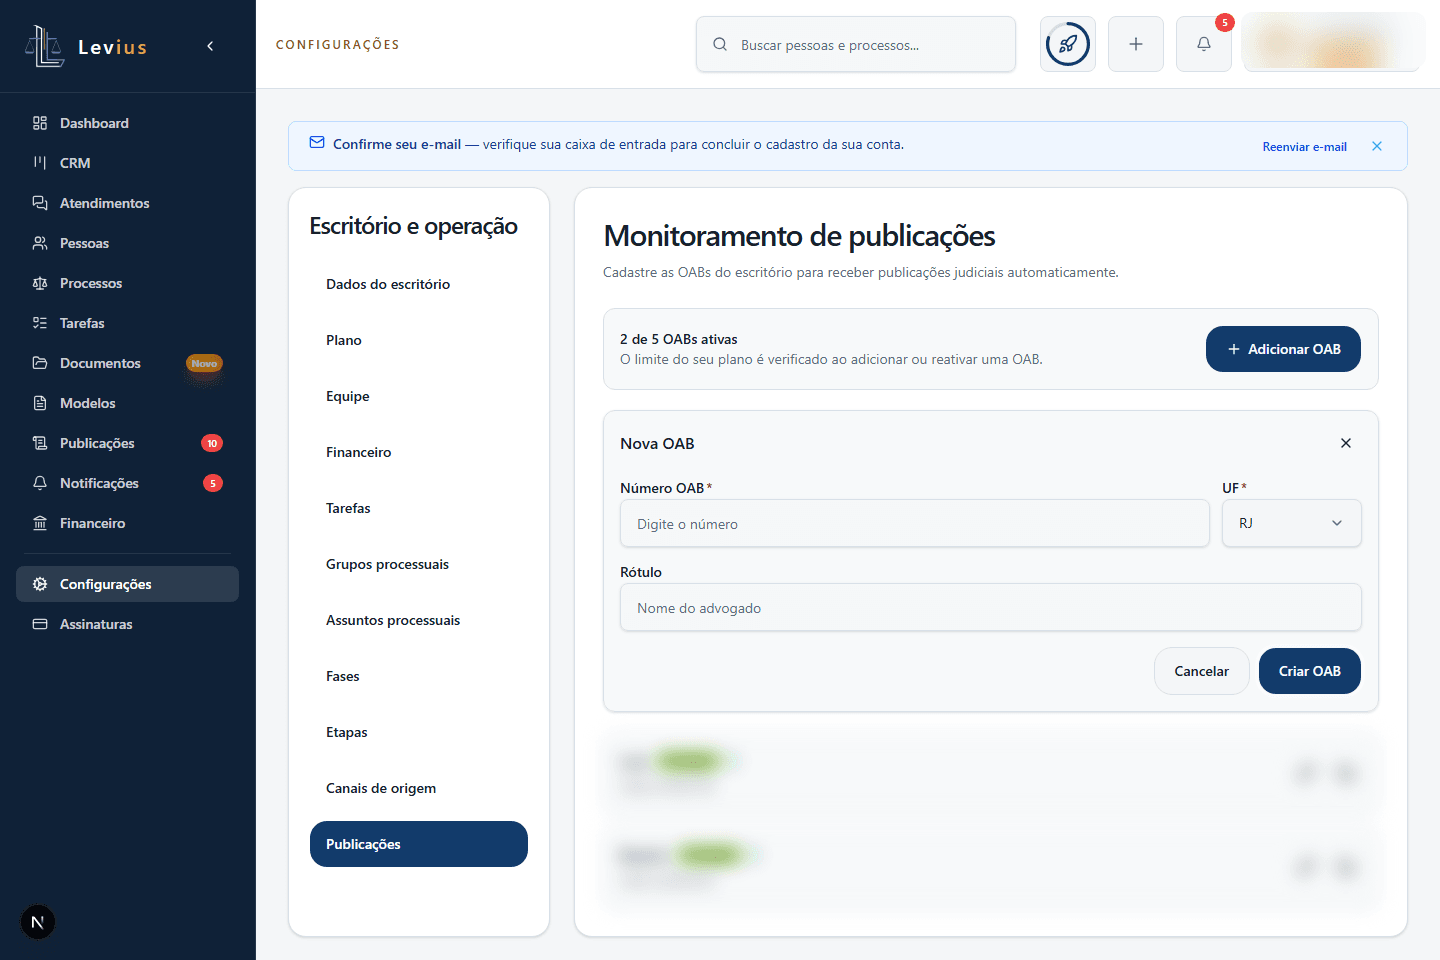Click the Criar OAB button
Viewport: 1440px width, 960px height.
coord(1310,671)
